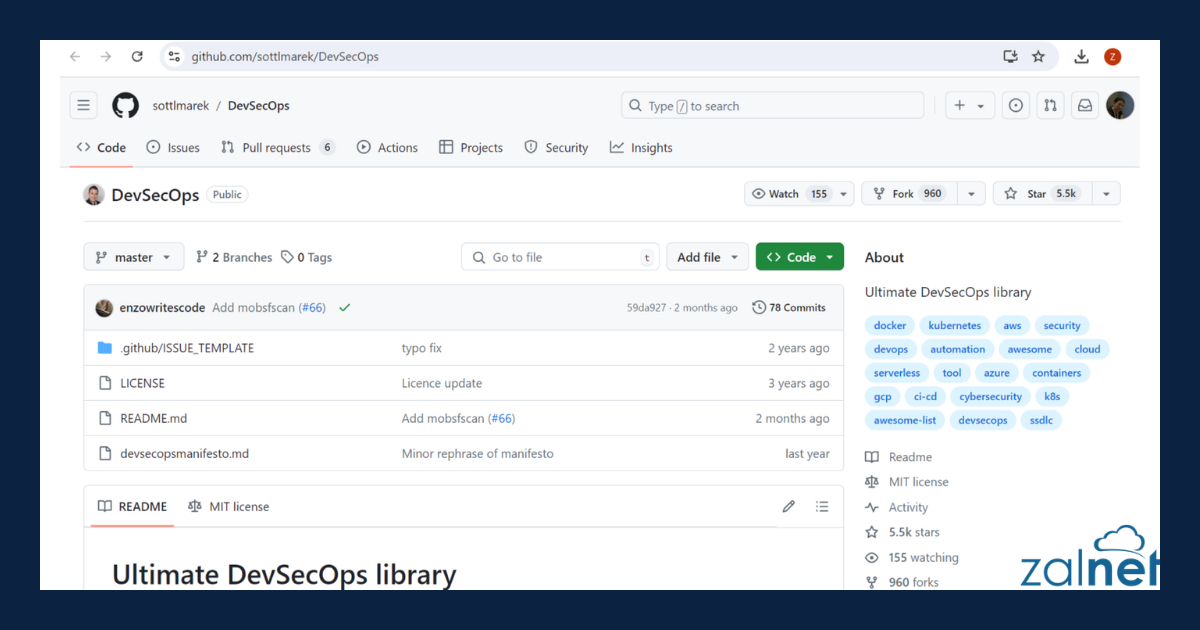The height and width of the screenshot is (630, 1200).
Task: Open the .github/ISSUE_TEMPLATE folder
Action: click(x=187, y=348)
